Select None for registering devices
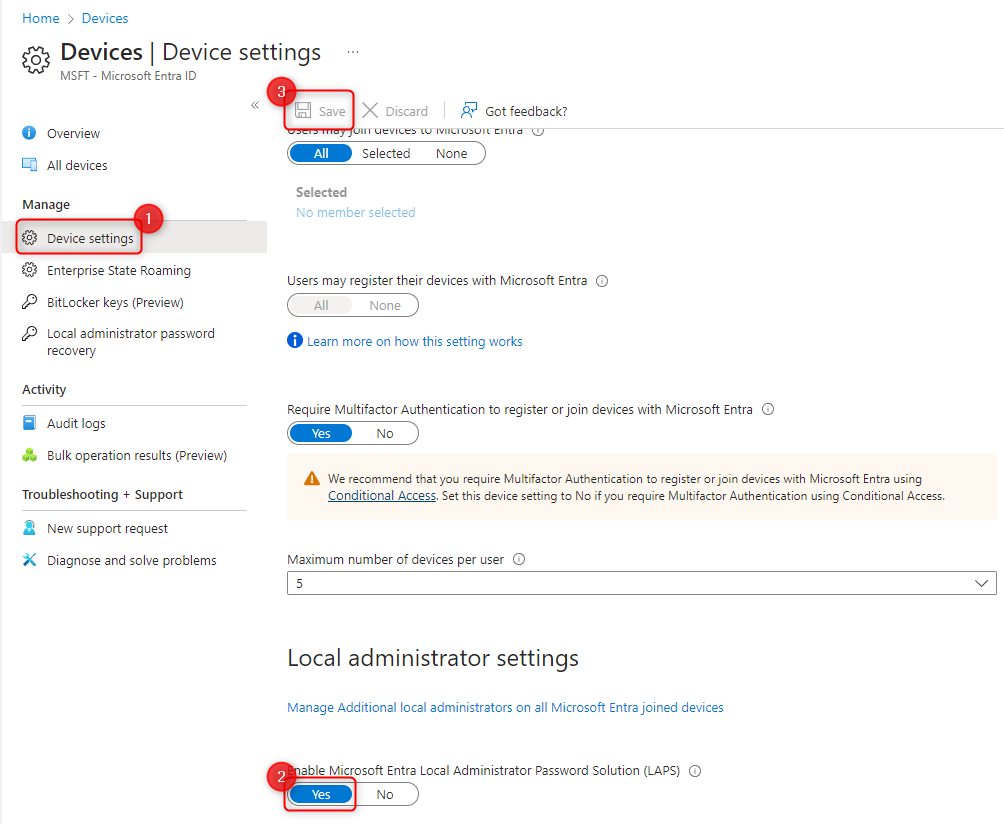The width and height of the screenshot is (1004, 824). pos(385,305)
